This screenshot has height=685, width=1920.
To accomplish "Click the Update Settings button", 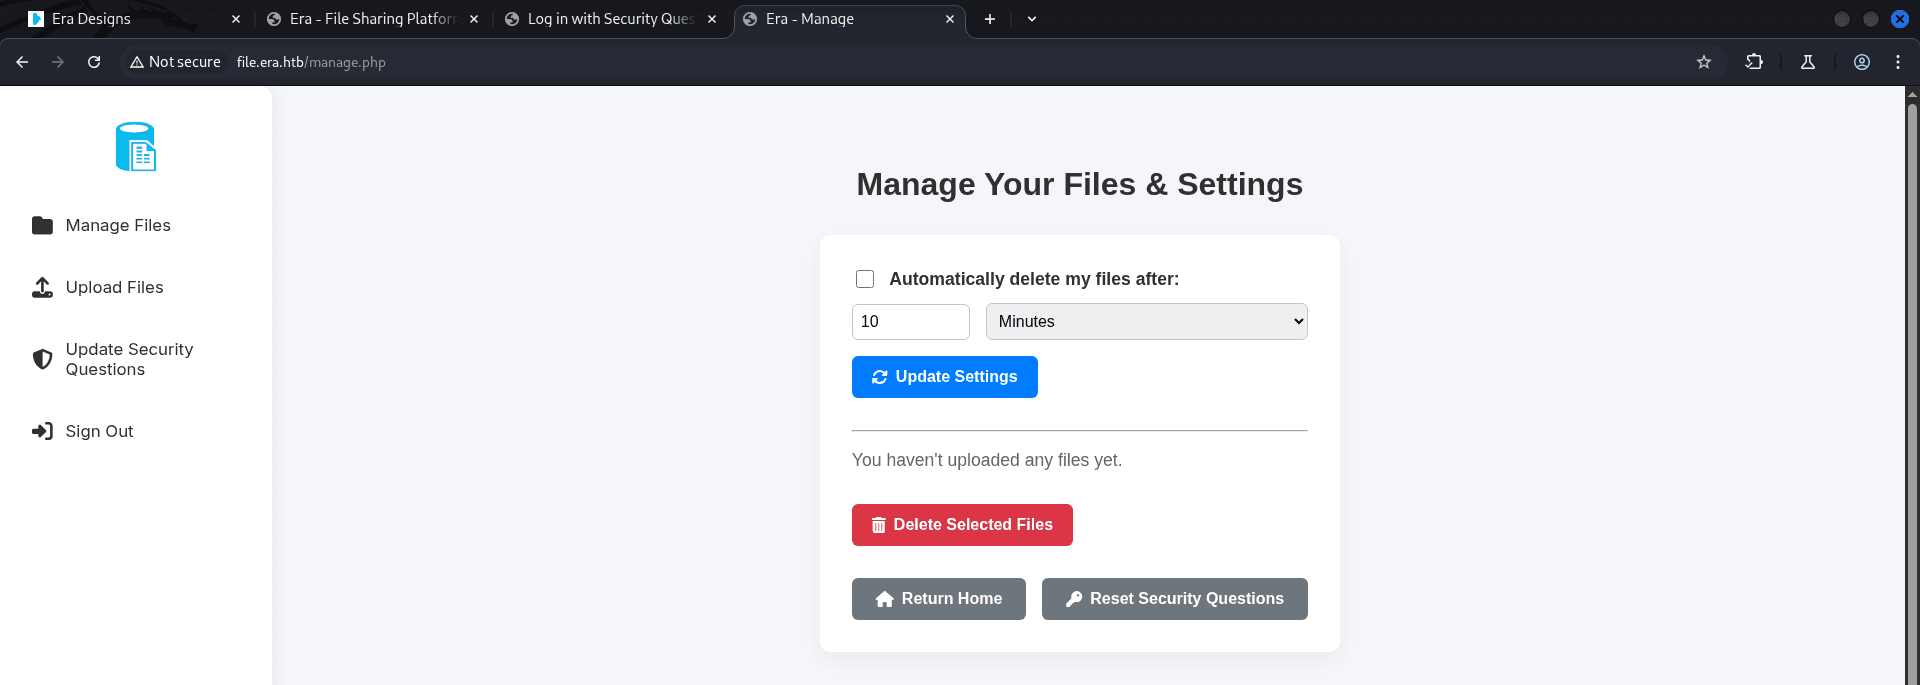I will click(944, 377).
